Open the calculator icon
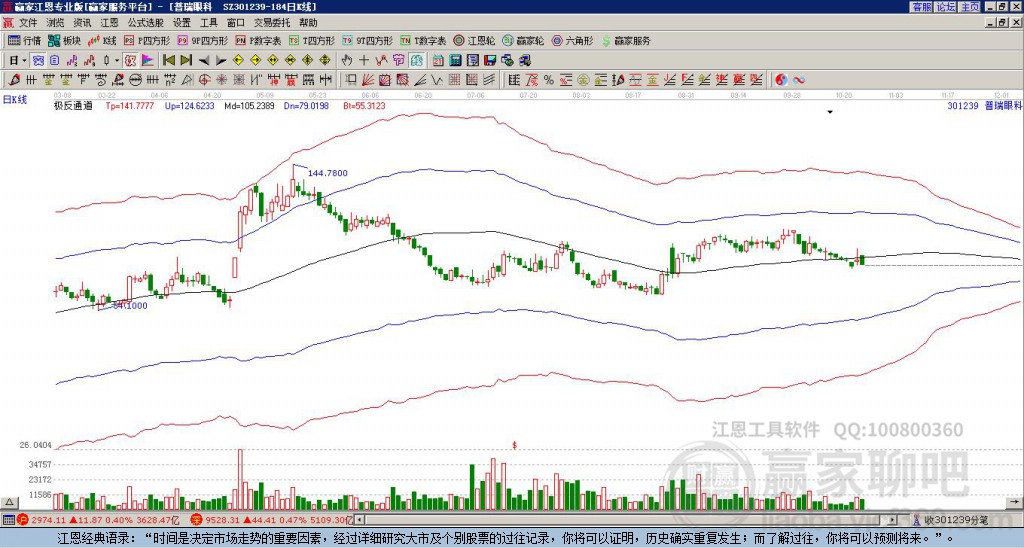This screenshot has width=1024, height=548. [x=455, y=60]
